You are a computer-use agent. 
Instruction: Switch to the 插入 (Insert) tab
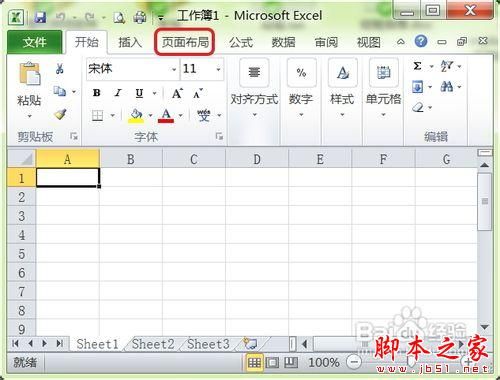point(130,42)
